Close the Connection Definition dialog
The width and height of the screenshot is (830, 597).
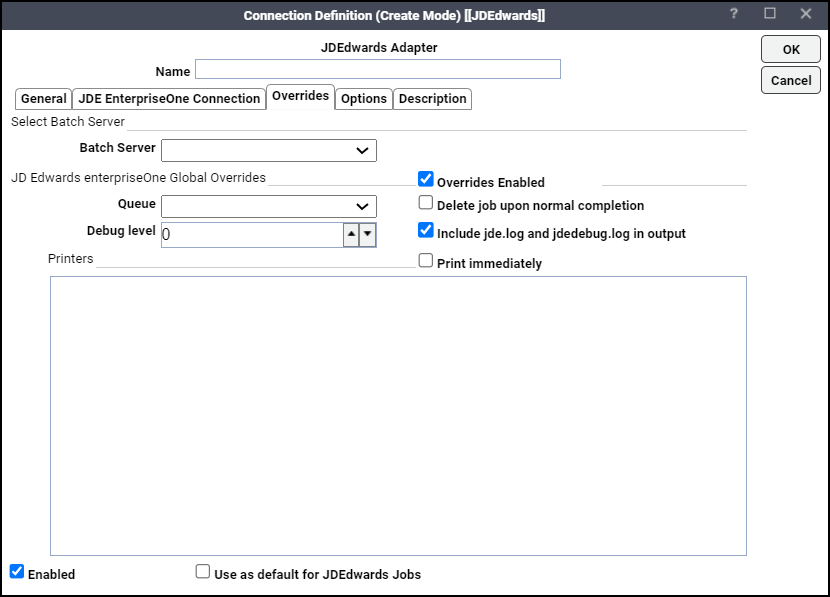(806, 14)
